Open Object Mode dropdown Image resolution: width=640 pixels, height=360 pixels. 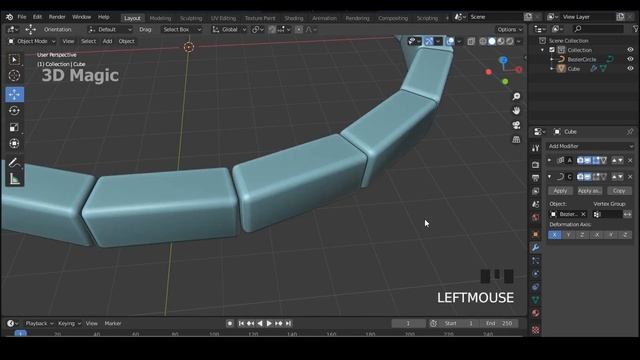31,41
